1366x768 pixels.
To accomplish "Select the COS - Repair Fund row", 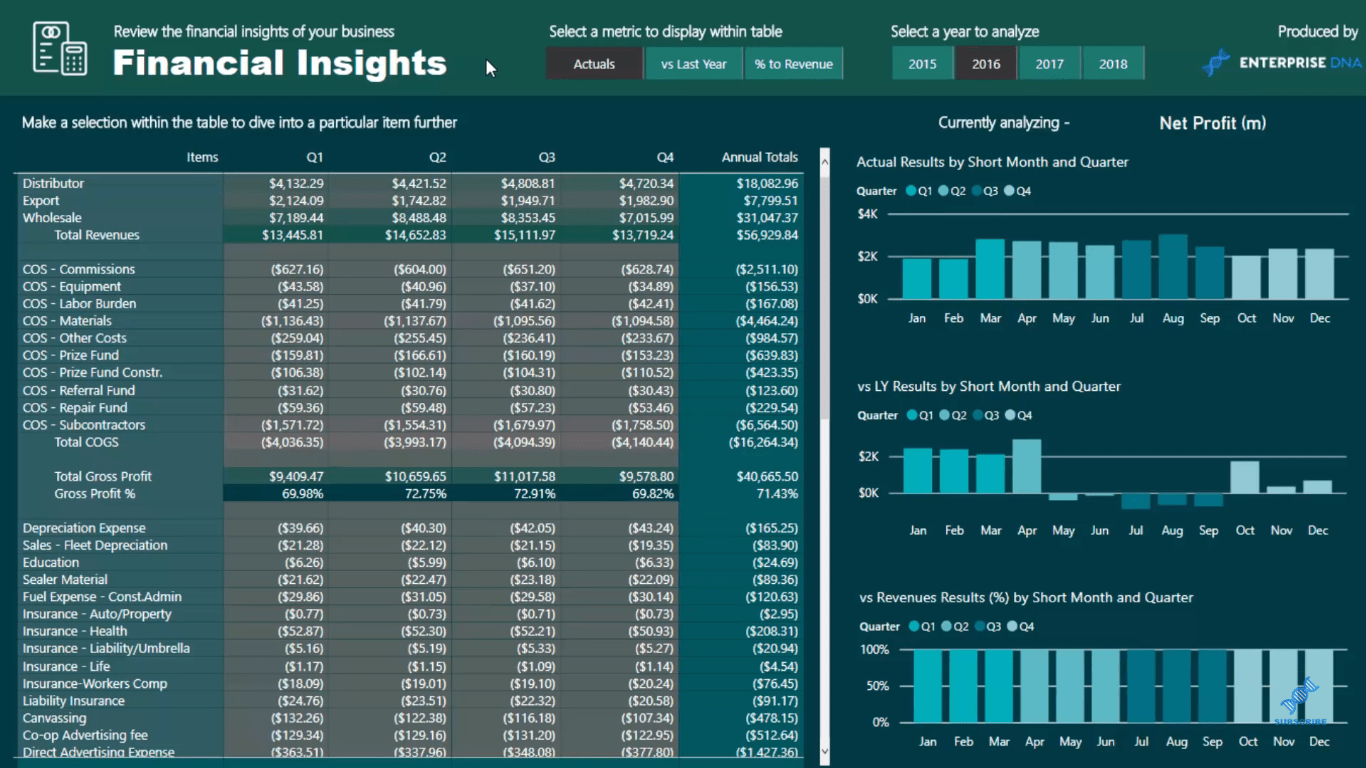I will click(410, 408).
